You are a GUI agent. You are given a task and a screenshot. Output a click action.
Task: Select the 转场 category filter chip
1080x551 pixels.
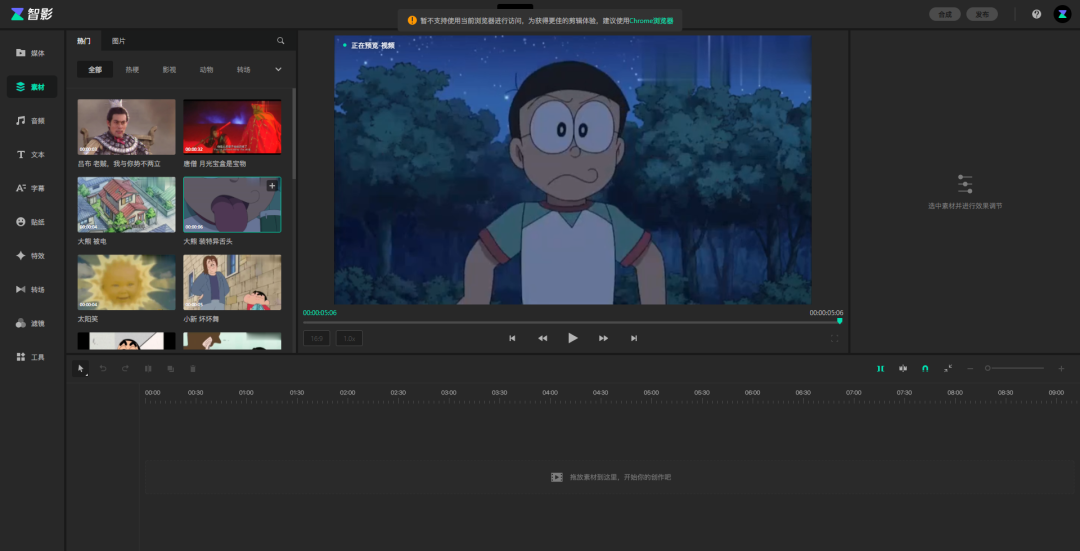tap(244, 70)
